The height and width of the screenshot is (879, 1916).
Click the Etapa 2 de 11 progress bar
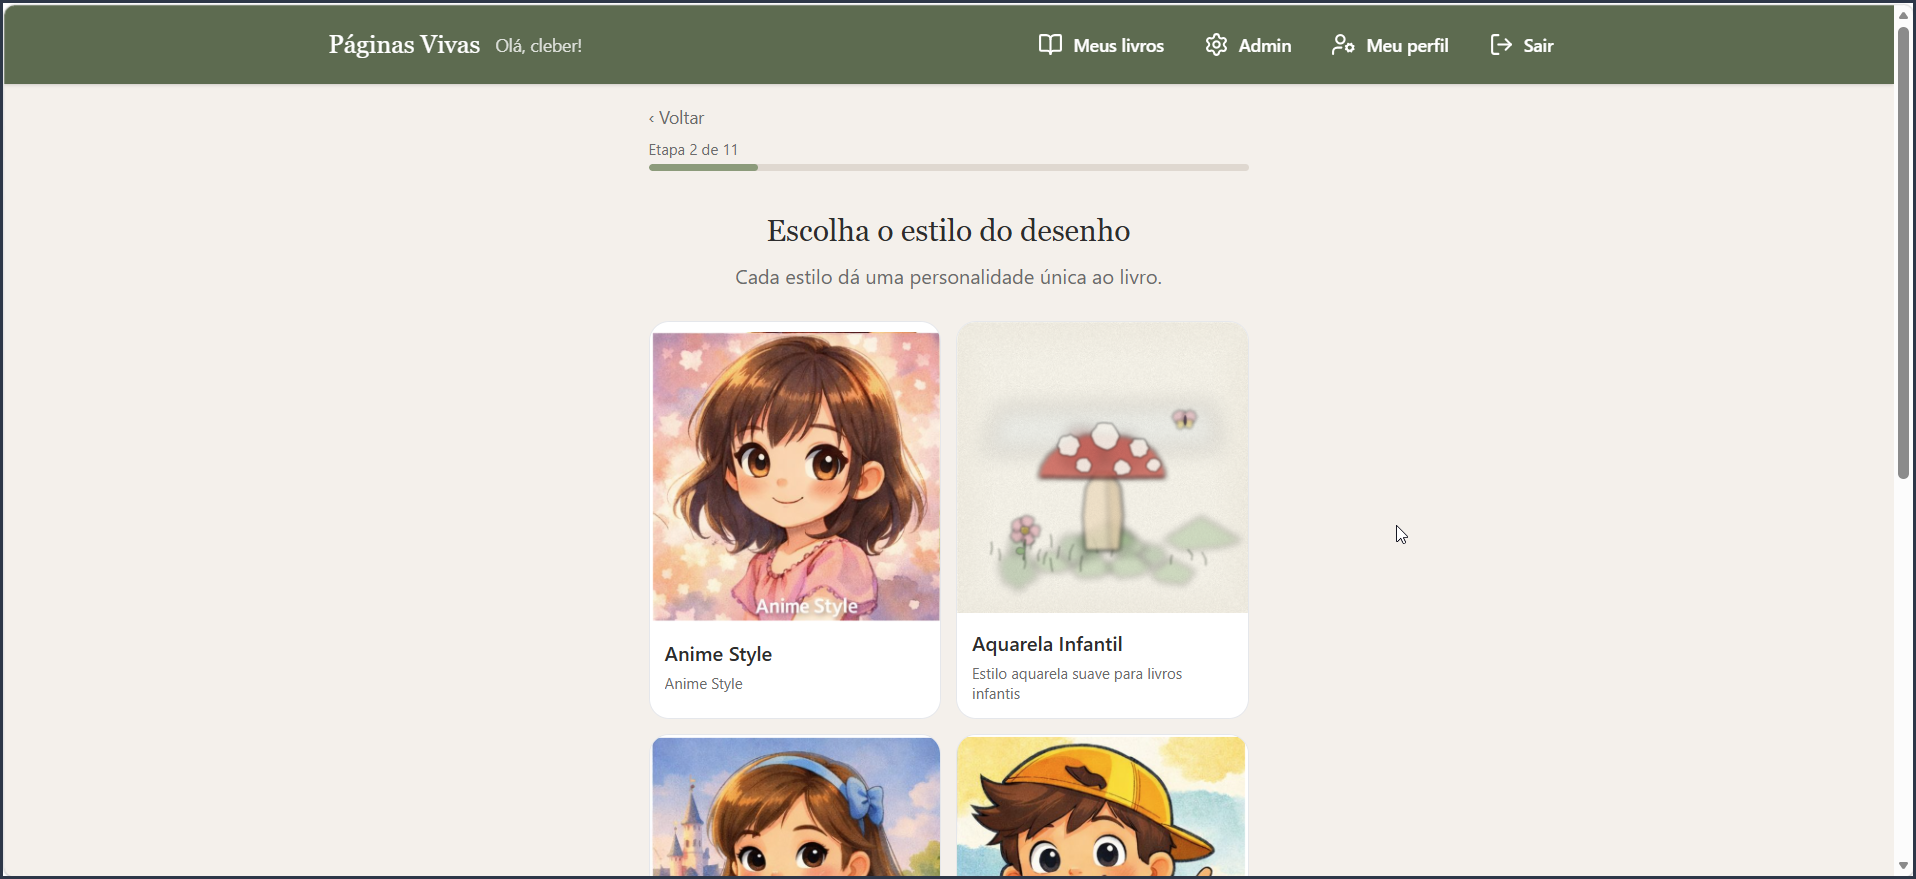coord(948,167)
